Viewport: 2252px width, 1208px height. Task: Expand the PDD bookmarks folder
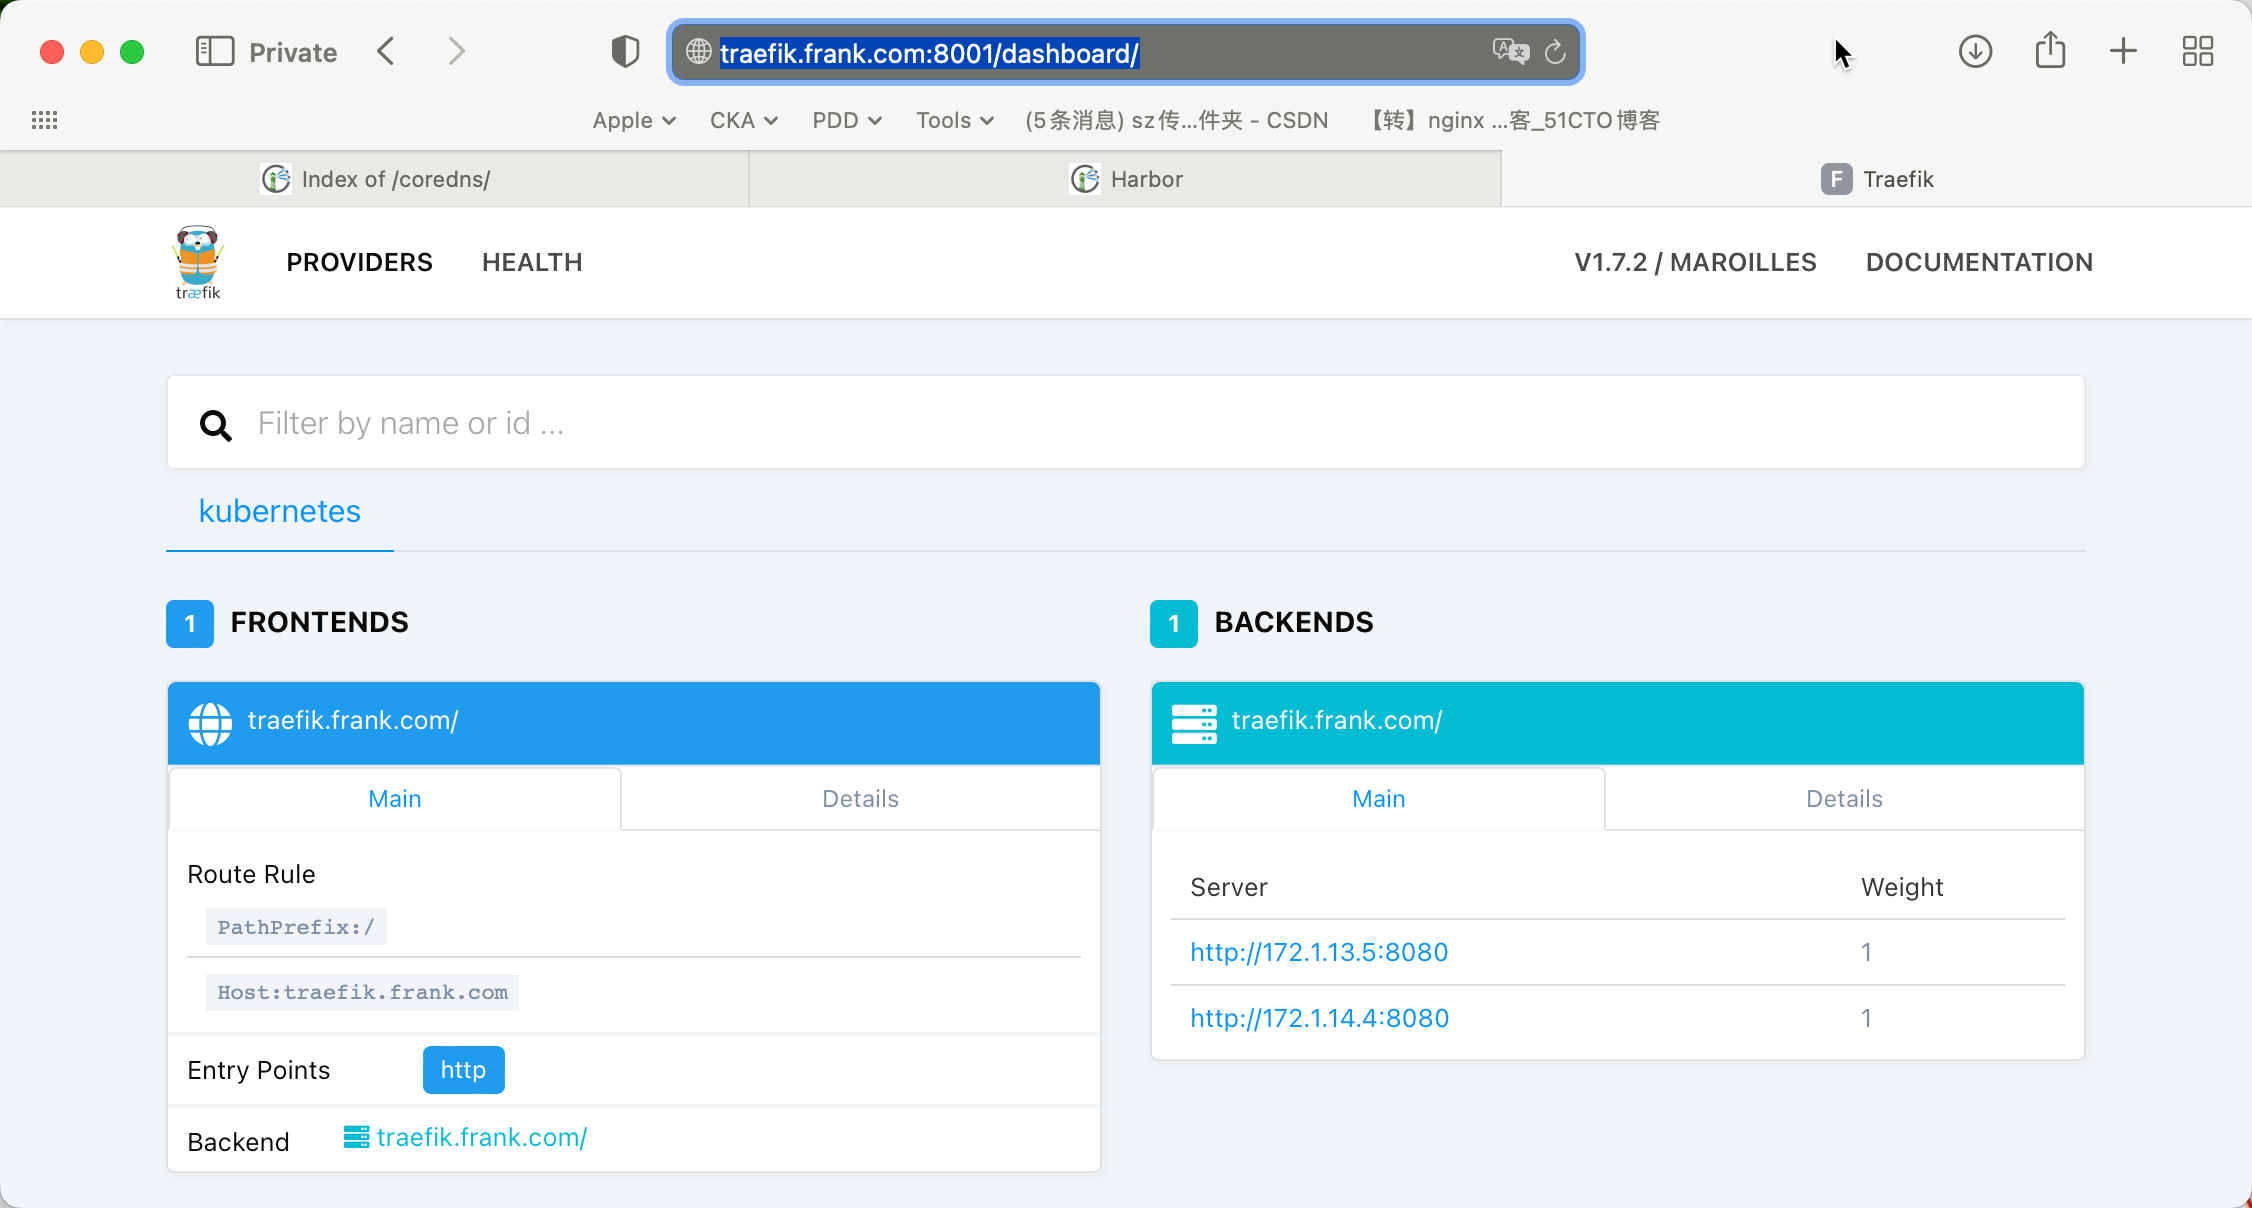pyautogui.click(x=847, y=120)
